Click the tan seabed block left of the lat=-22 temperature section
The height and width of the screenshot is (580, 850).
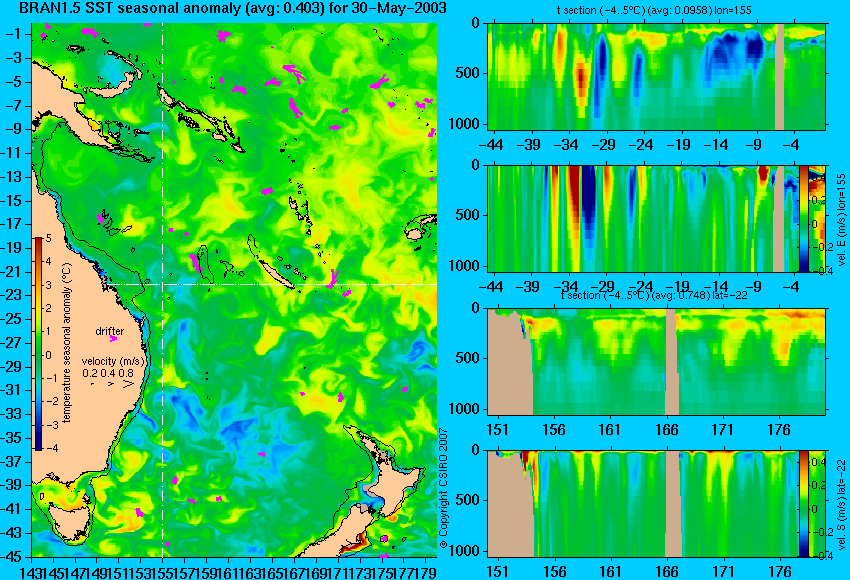[510, 366]
